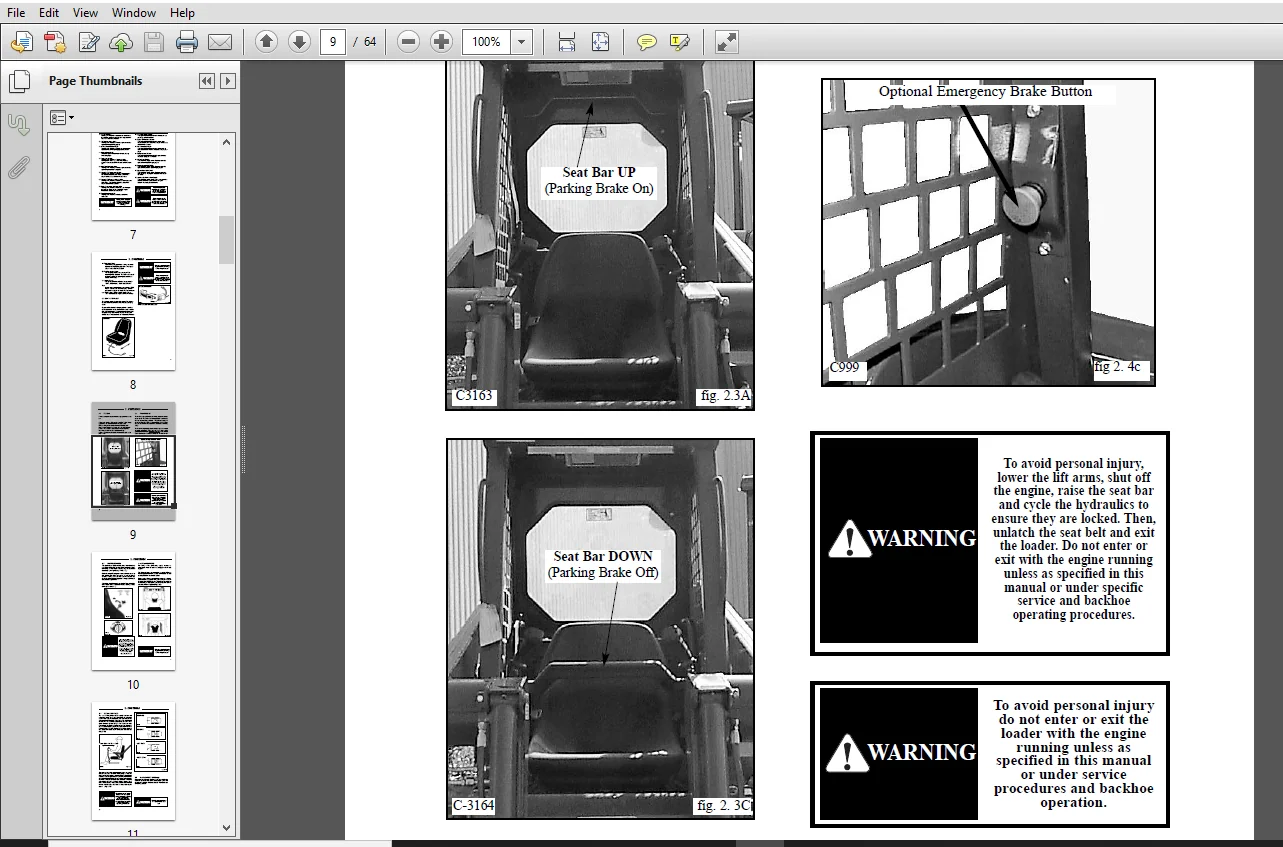The width and height of the screenshot is (1283, 847).
Task: Click the total pages '64' text
Action: tap(370, 42)
